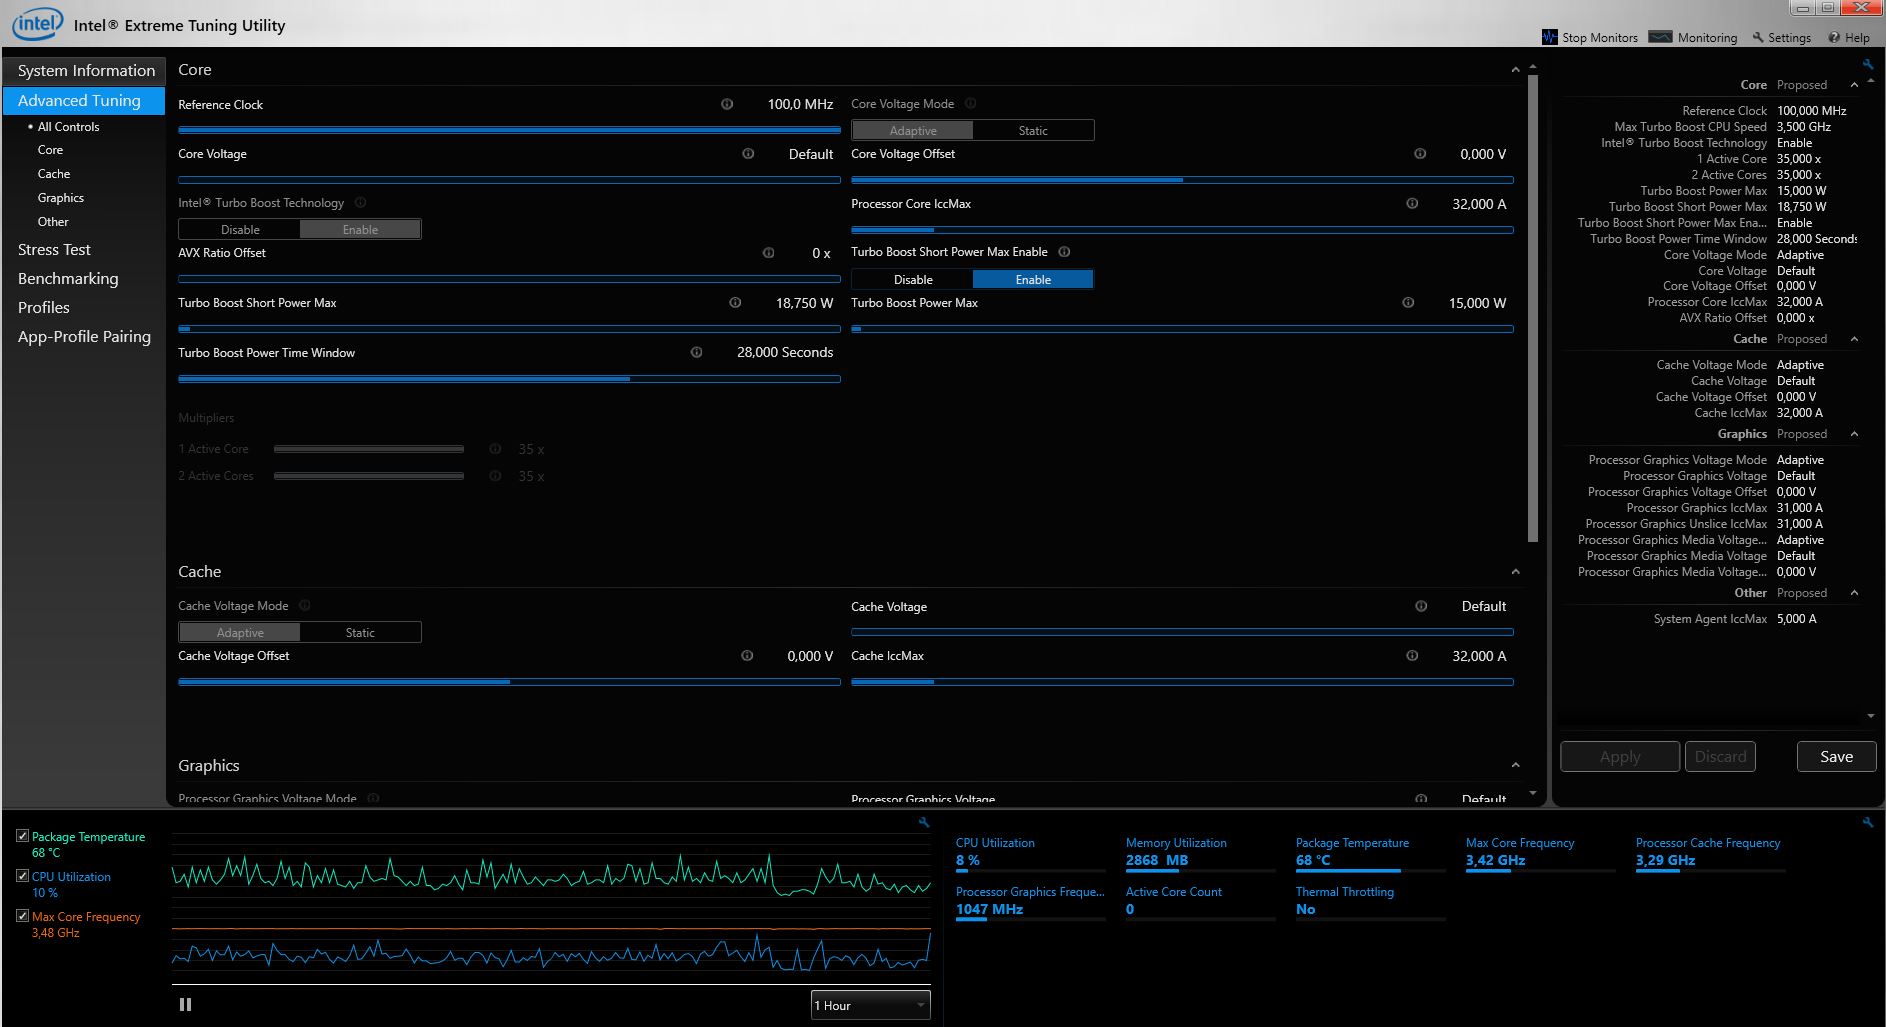Set Core Voltage Mode to Static
Screen dimensions: 1886x1027
1033,131
